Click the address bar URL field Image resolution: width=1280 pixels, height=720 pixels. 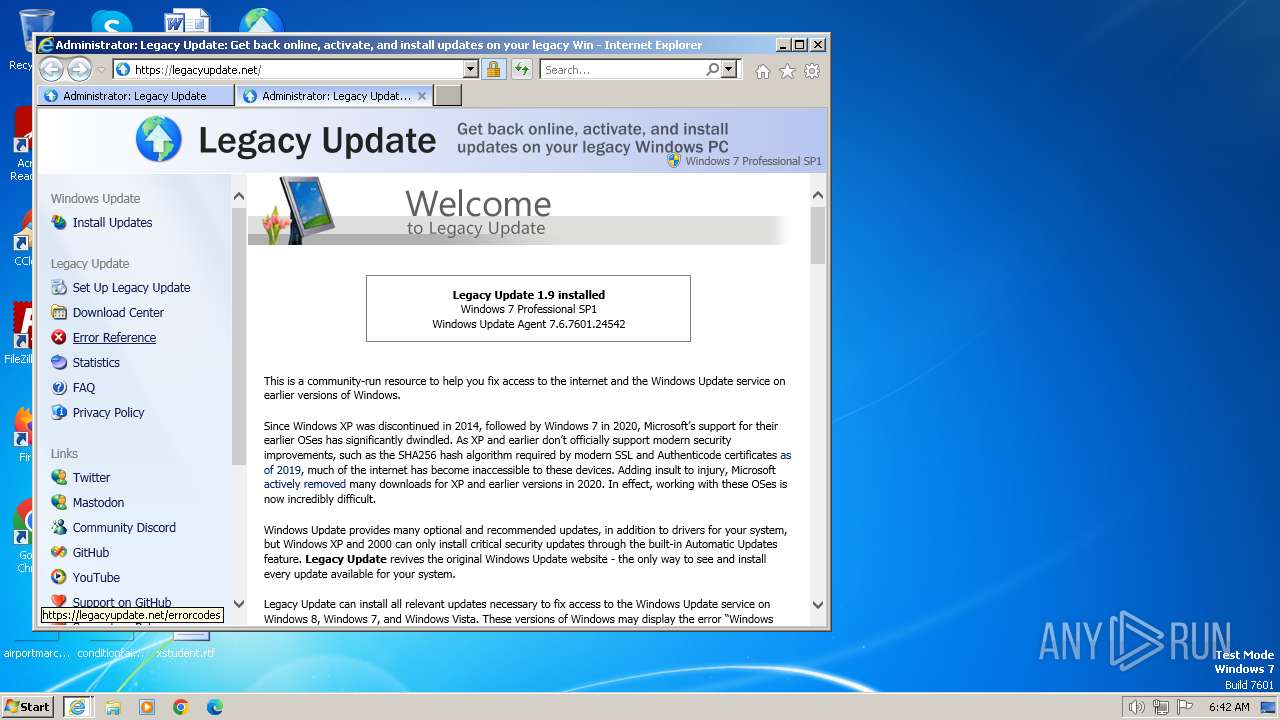(297, 69)
